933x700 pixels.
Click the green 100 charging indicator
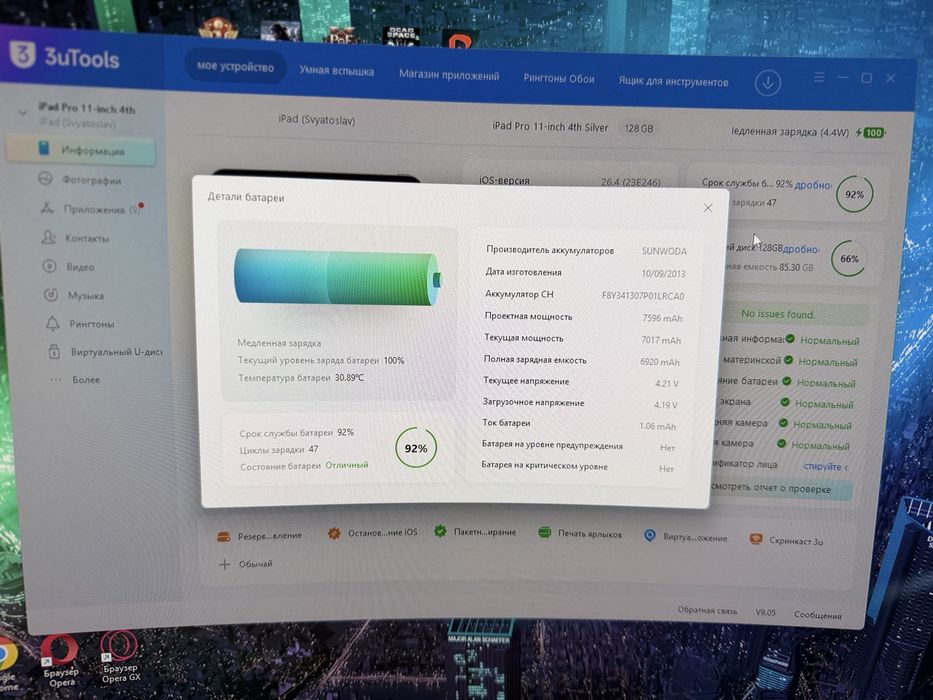pyautogui.click(x=873, y=133)
